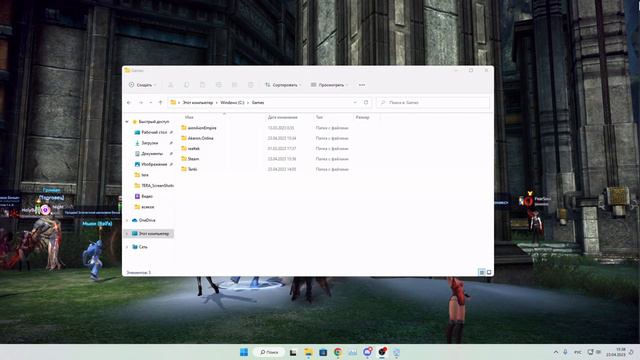
Task: Click the Paste icon in toolbar
Action: click(202, 85)
